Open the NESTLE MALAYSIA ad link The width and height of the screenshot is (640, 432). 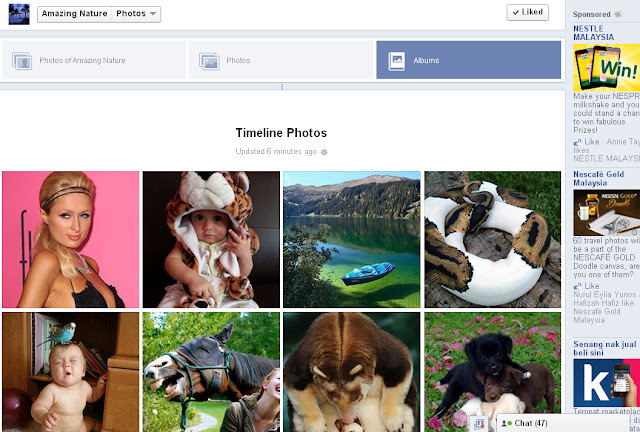coord(593,33)
